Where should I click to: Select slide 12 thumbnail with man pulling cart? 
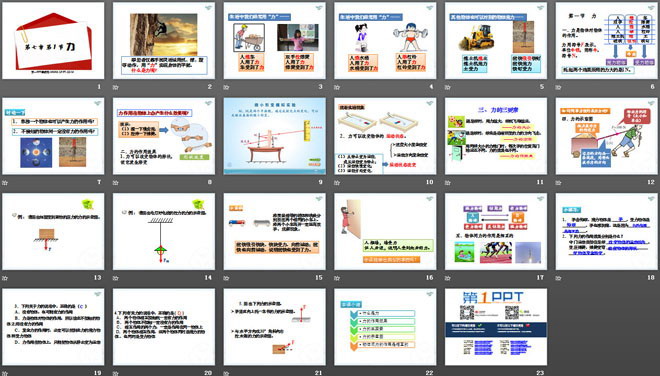coord(607,136)
